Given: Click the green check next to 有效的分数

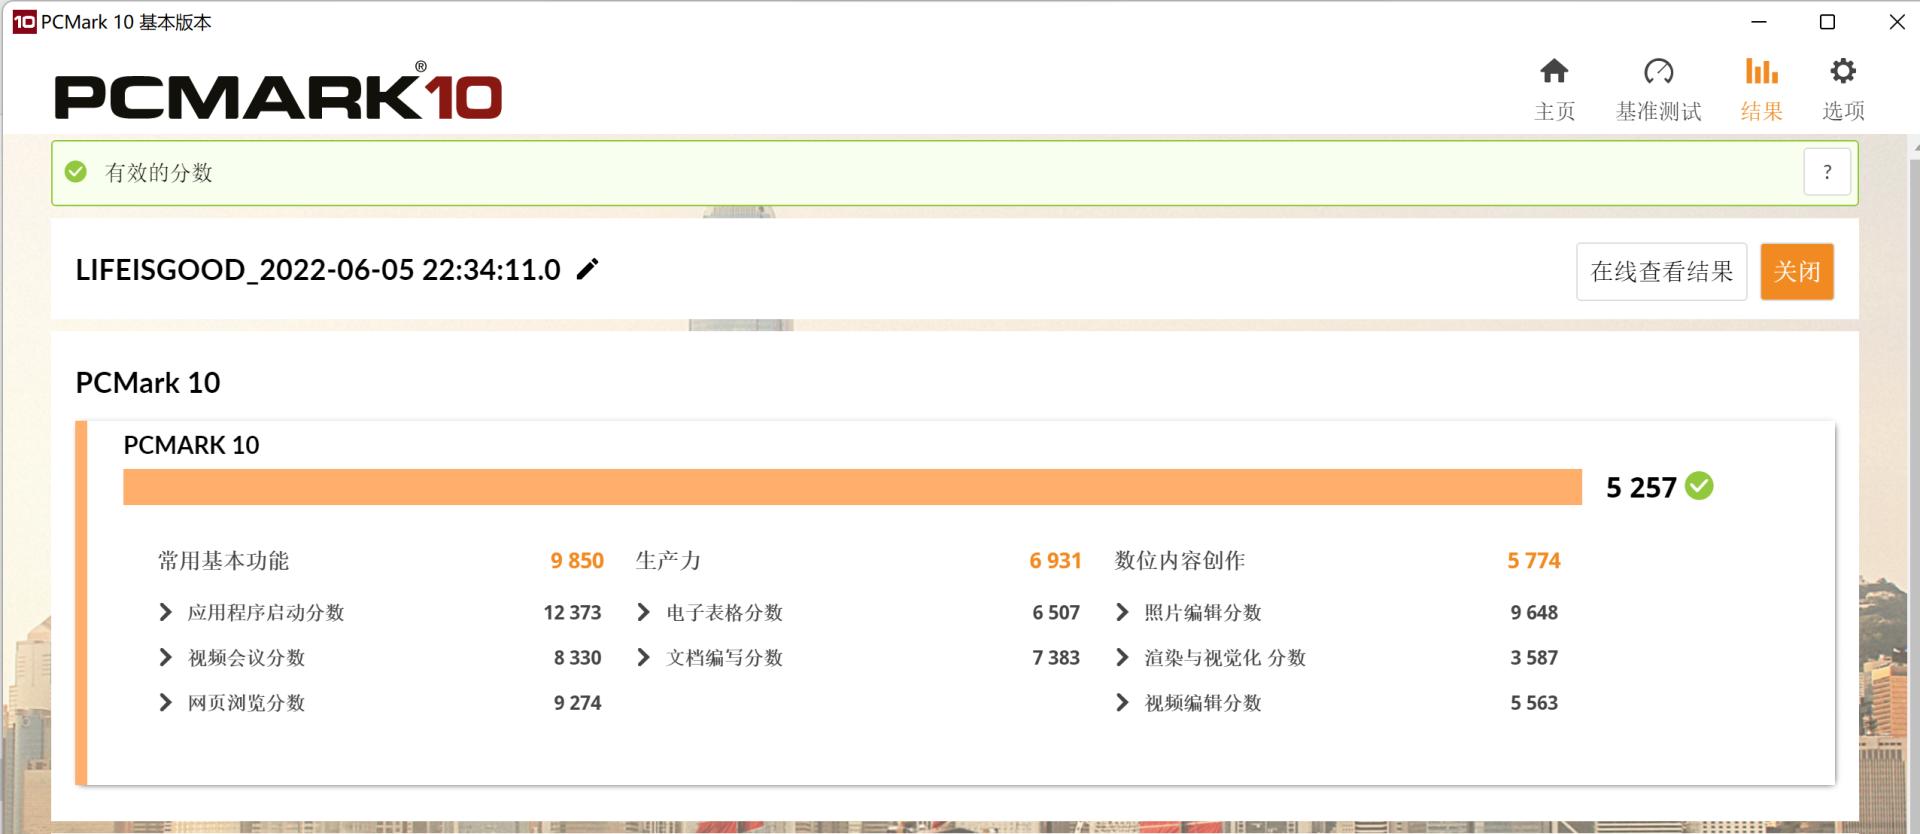Looking at the screenshot, I should coord(76,172).
